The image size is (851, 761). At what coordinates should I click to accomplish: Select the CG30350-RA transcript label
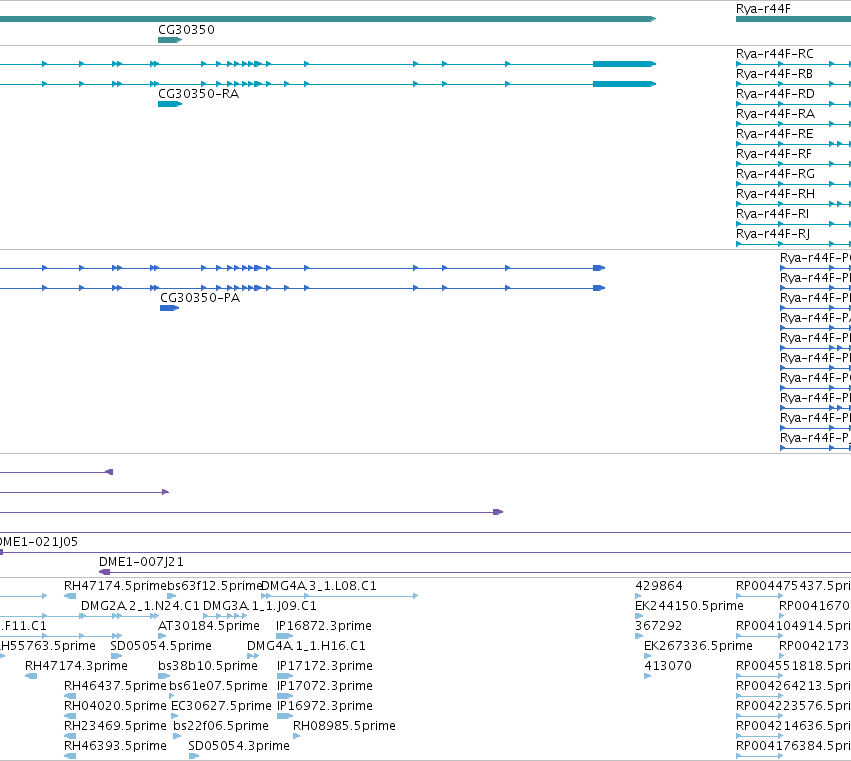pos(199,94)
